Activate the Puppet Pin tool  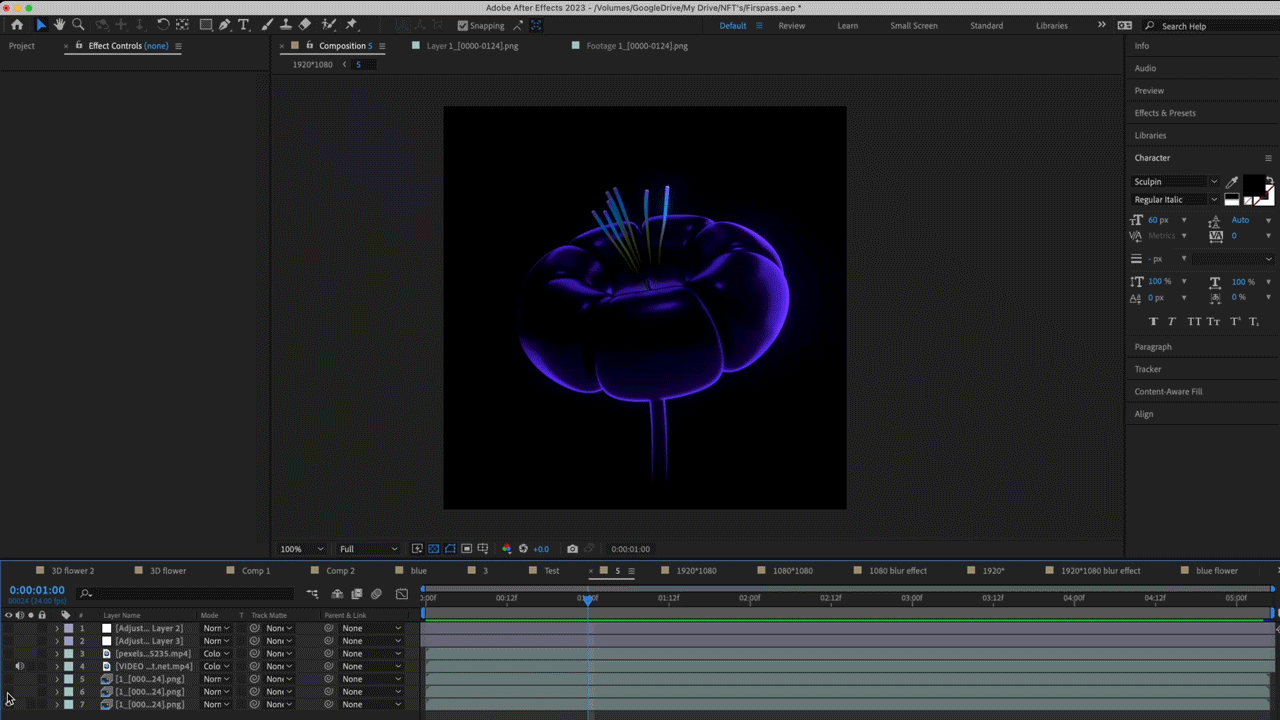tap(351, 25)
